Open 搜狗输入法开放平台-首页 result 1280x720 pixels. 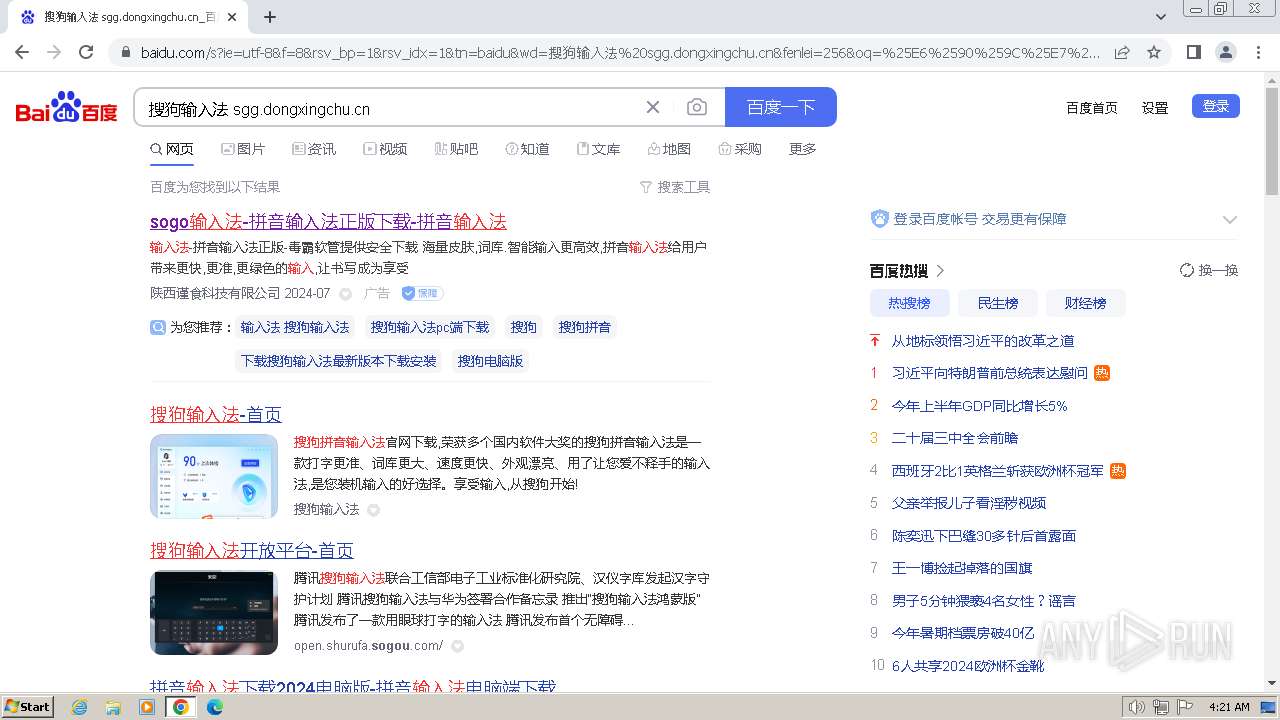tap(252, 550)
